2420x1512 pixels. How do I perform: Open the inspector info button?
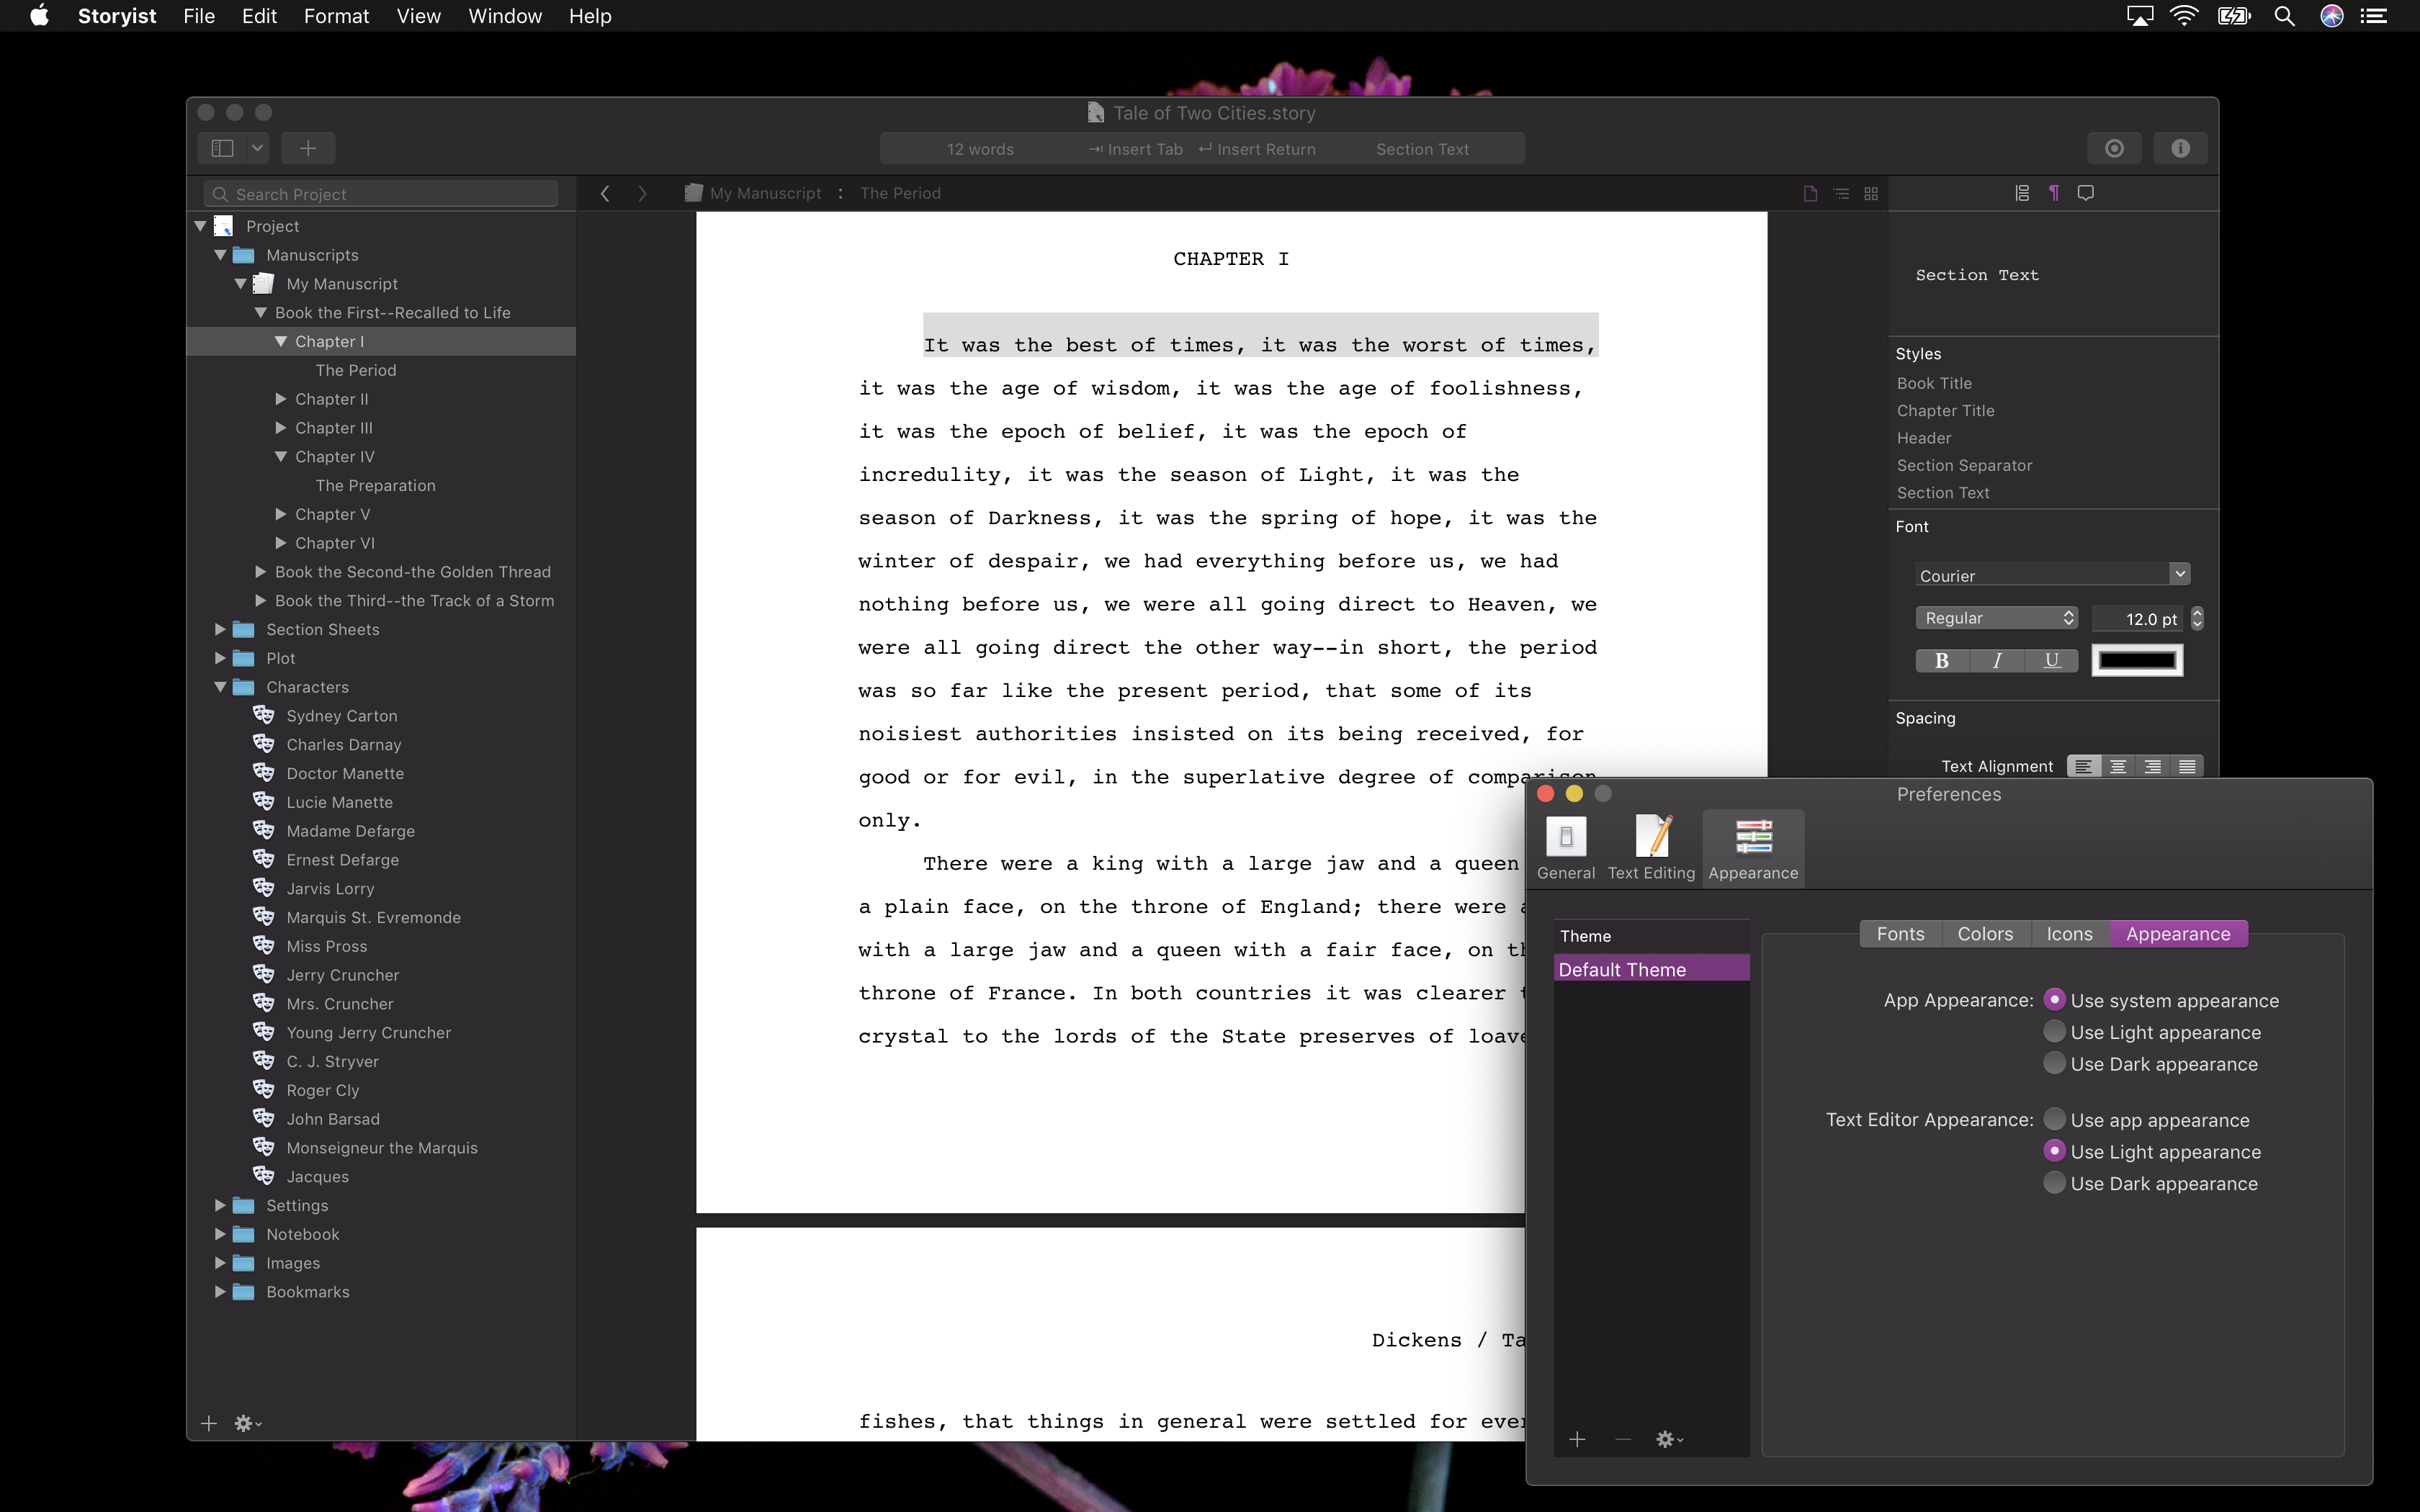[x=2180, y=148]
